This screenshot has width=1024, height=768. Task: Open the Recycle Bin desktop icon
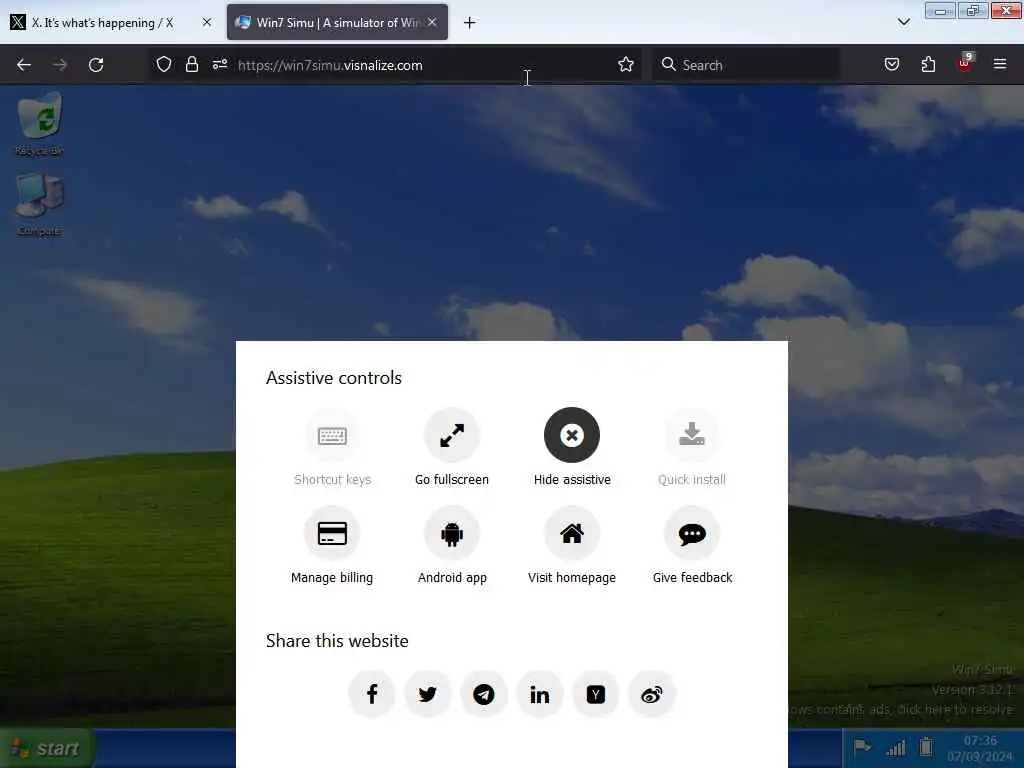[40, 124]
